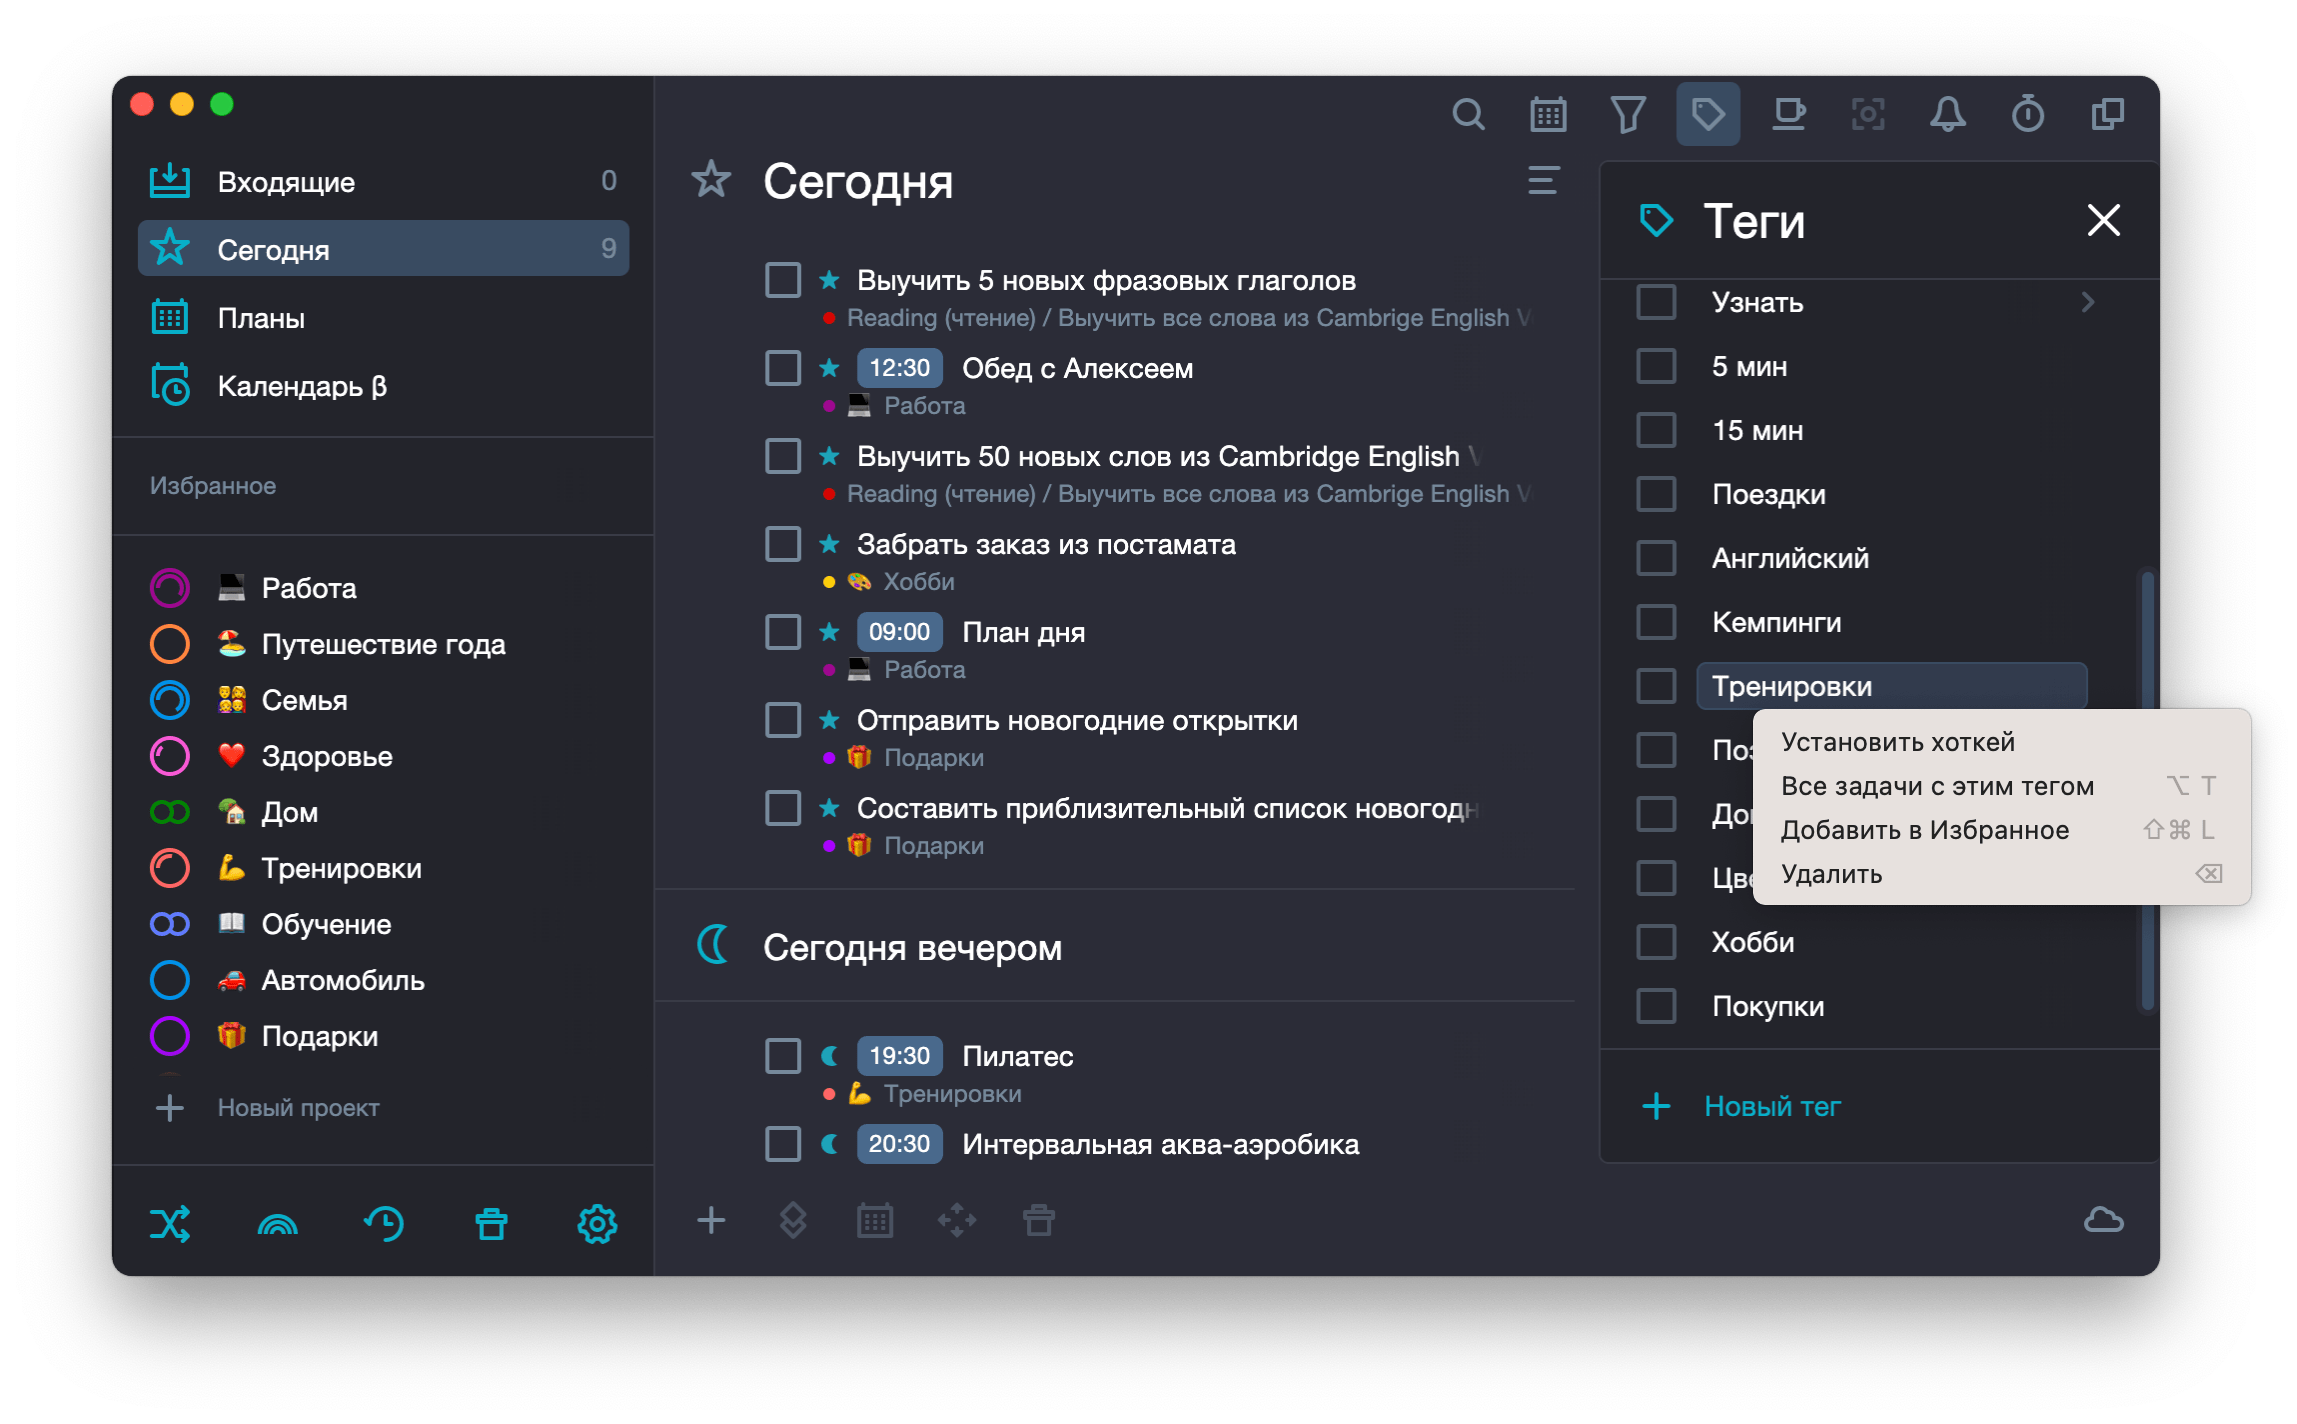Open the focus mode coffee cup icon
2297x1424 pixels.
(1788, 115)
